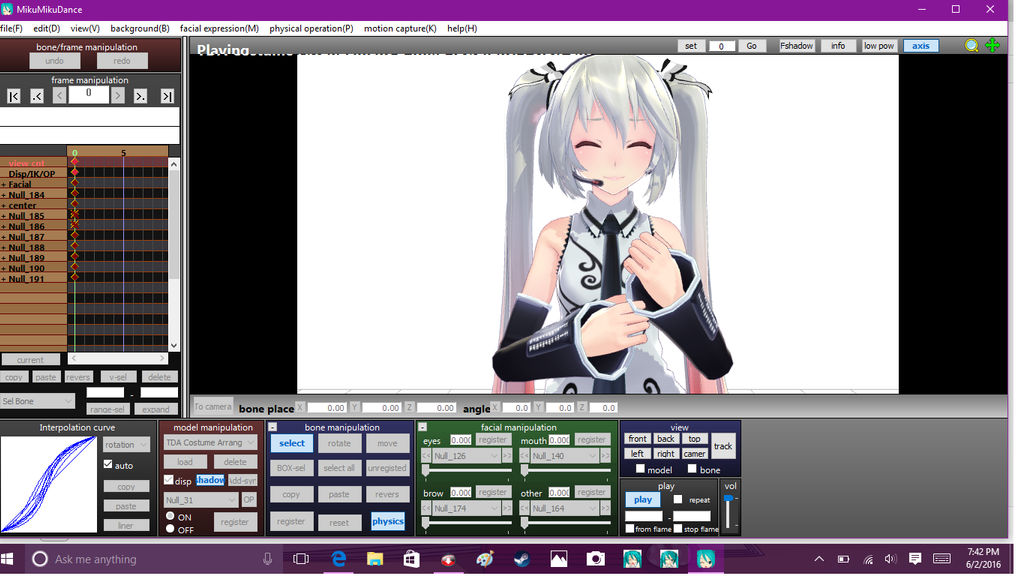Open the edit(D) menu
This screenshot has width=1024, height=576.
coord(46,28)
